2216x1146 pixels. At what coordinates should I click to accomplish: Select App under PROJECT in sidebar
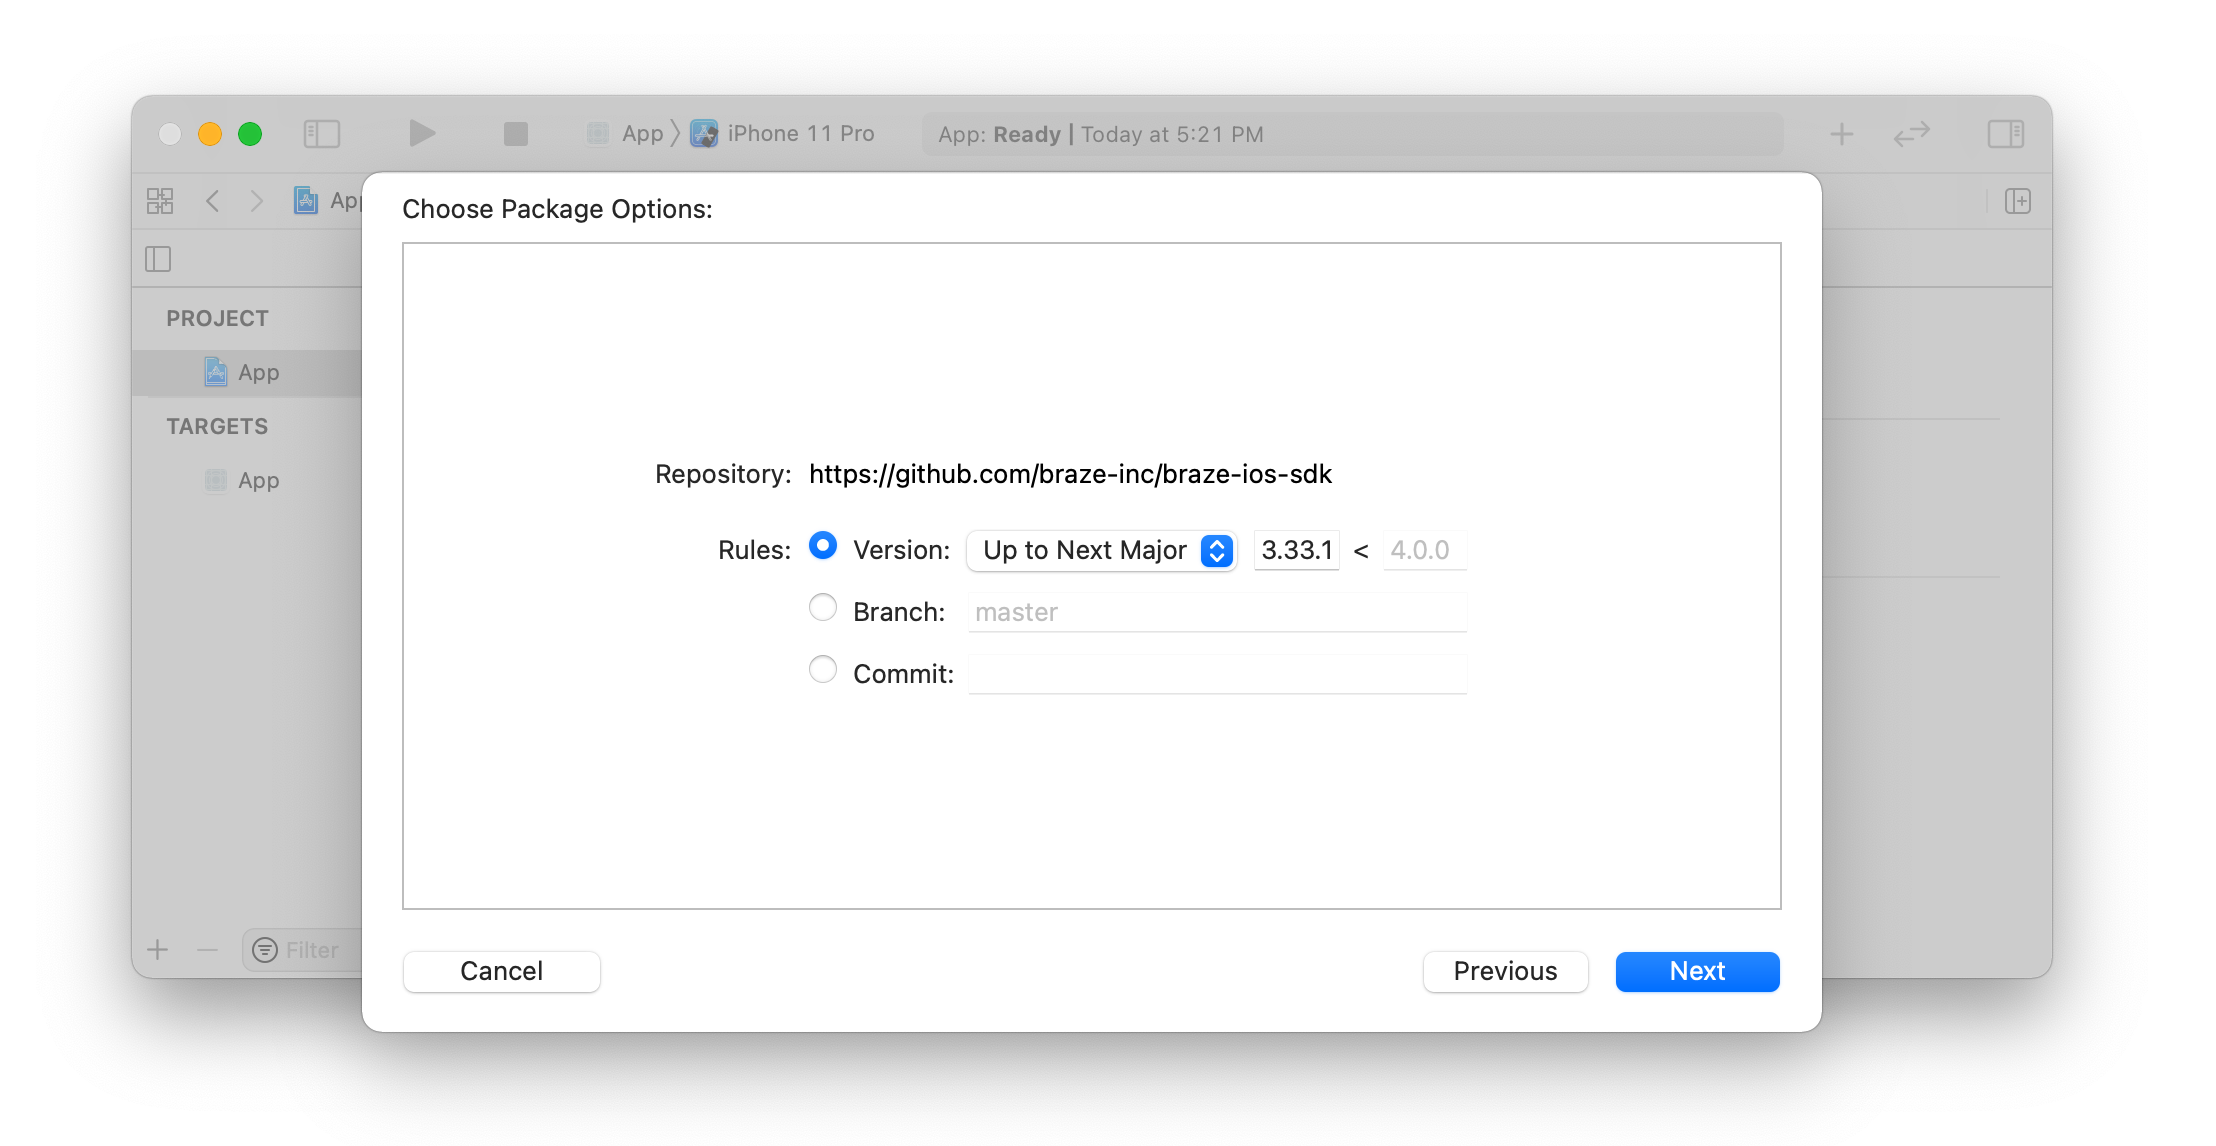click(257, 373)
